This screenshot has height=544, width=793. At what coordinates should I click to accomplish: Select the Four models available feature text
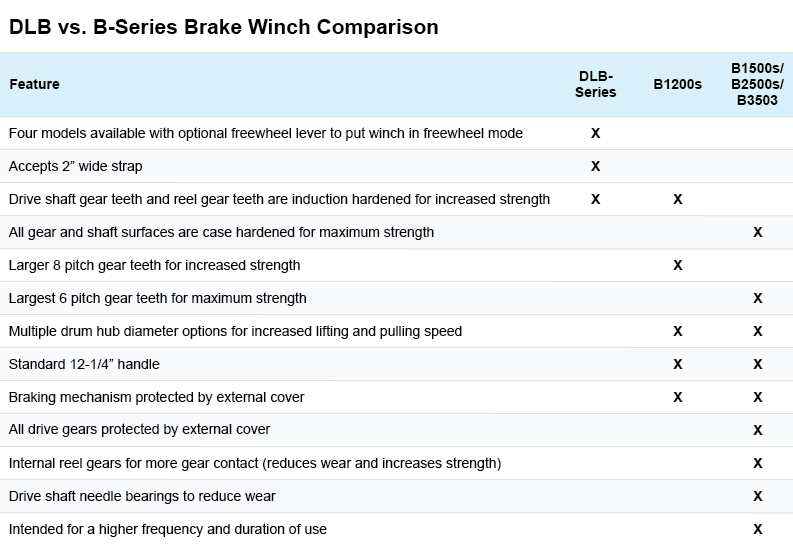pos(266,133)
